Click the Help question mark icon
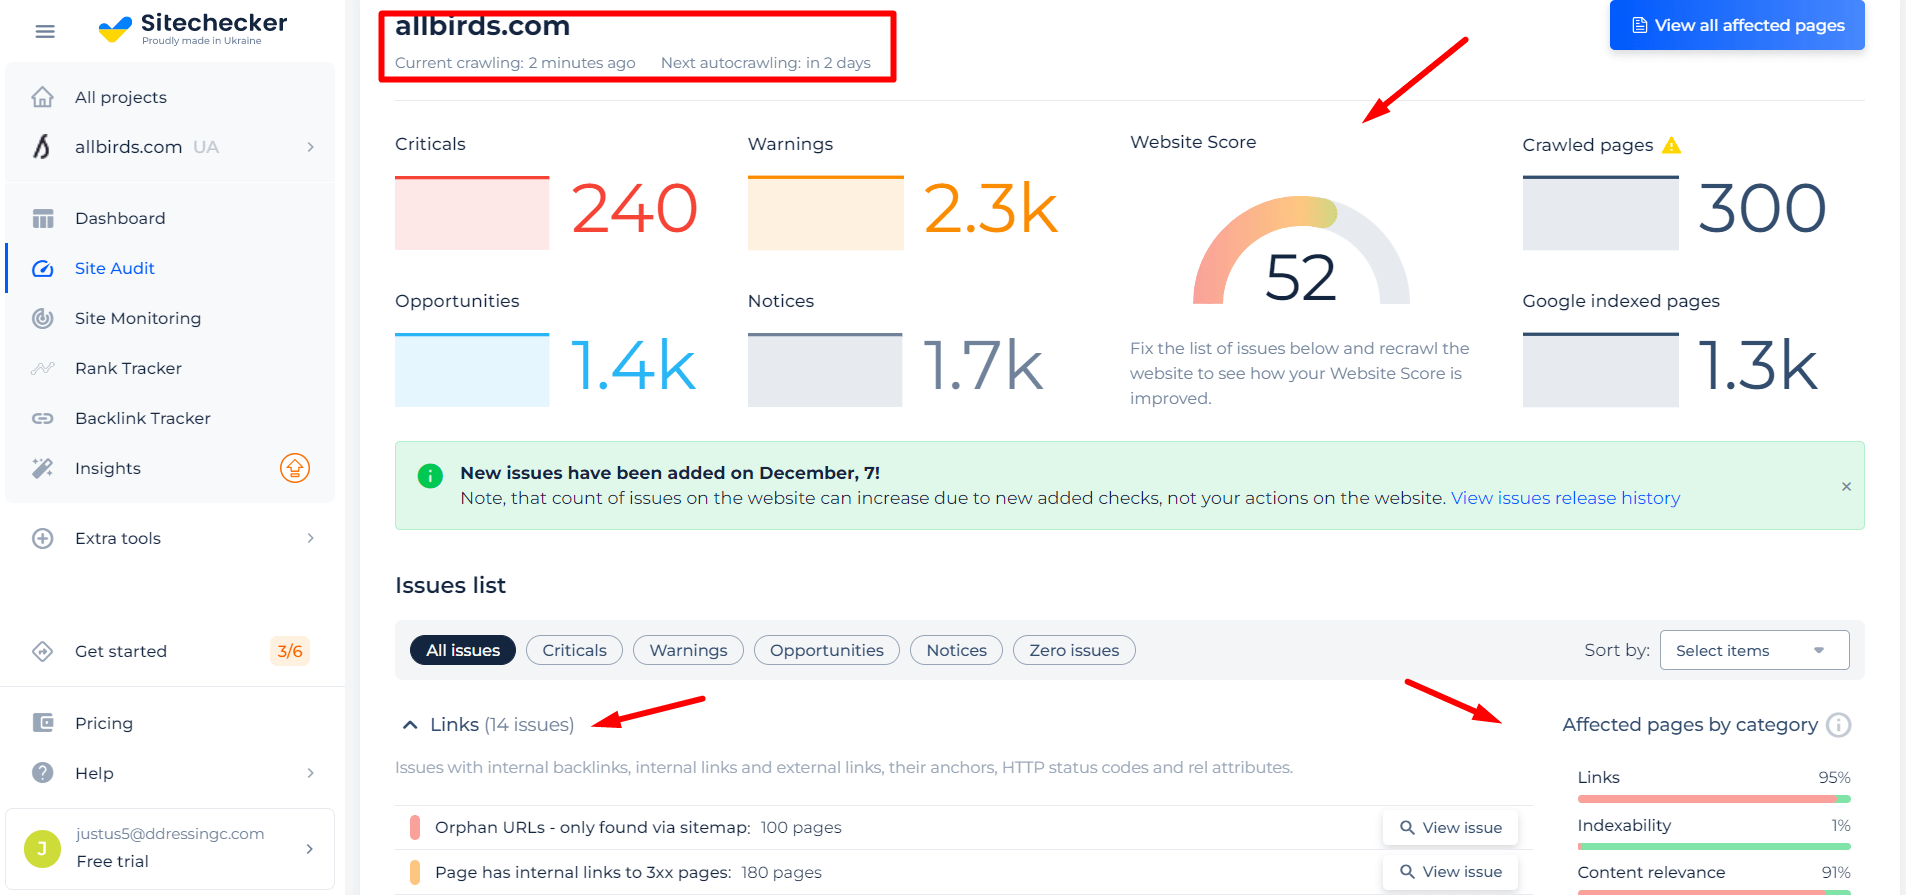Image resolution: width=1906 pixels, height=895 pixels. [43, 773]
